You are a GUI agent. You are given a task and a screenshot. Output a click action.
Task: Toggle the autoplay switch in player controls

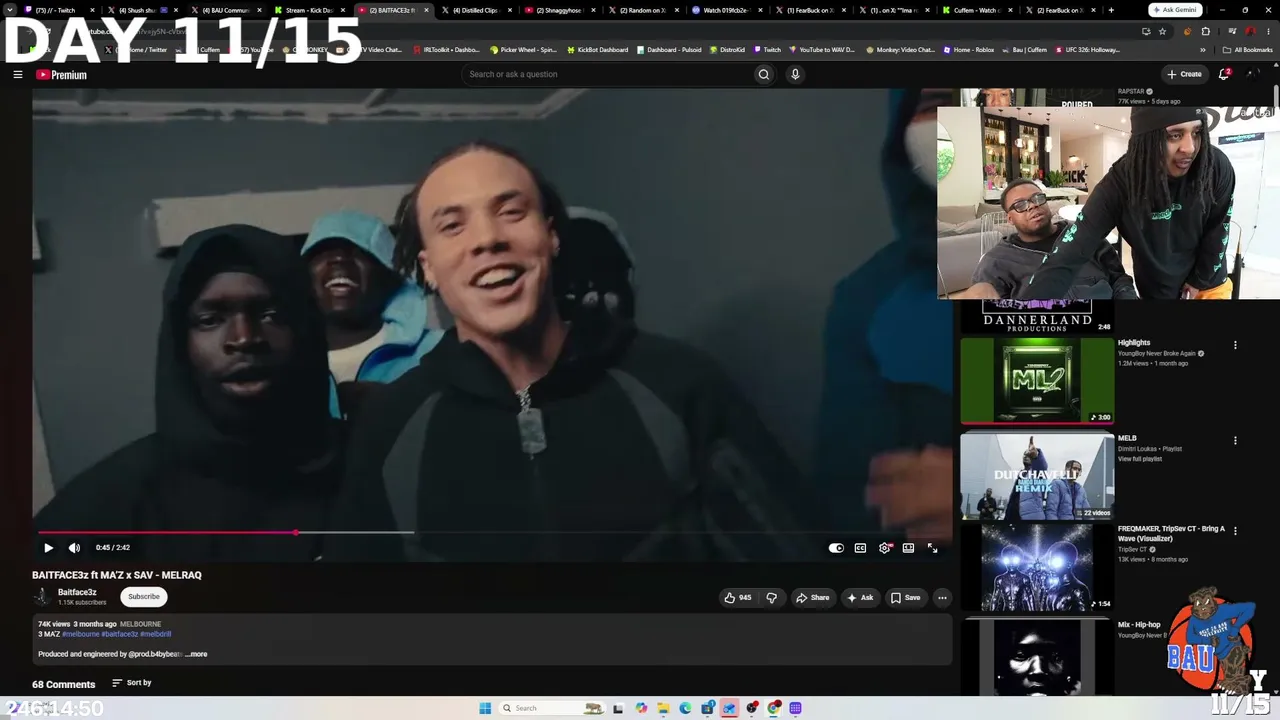836,548
